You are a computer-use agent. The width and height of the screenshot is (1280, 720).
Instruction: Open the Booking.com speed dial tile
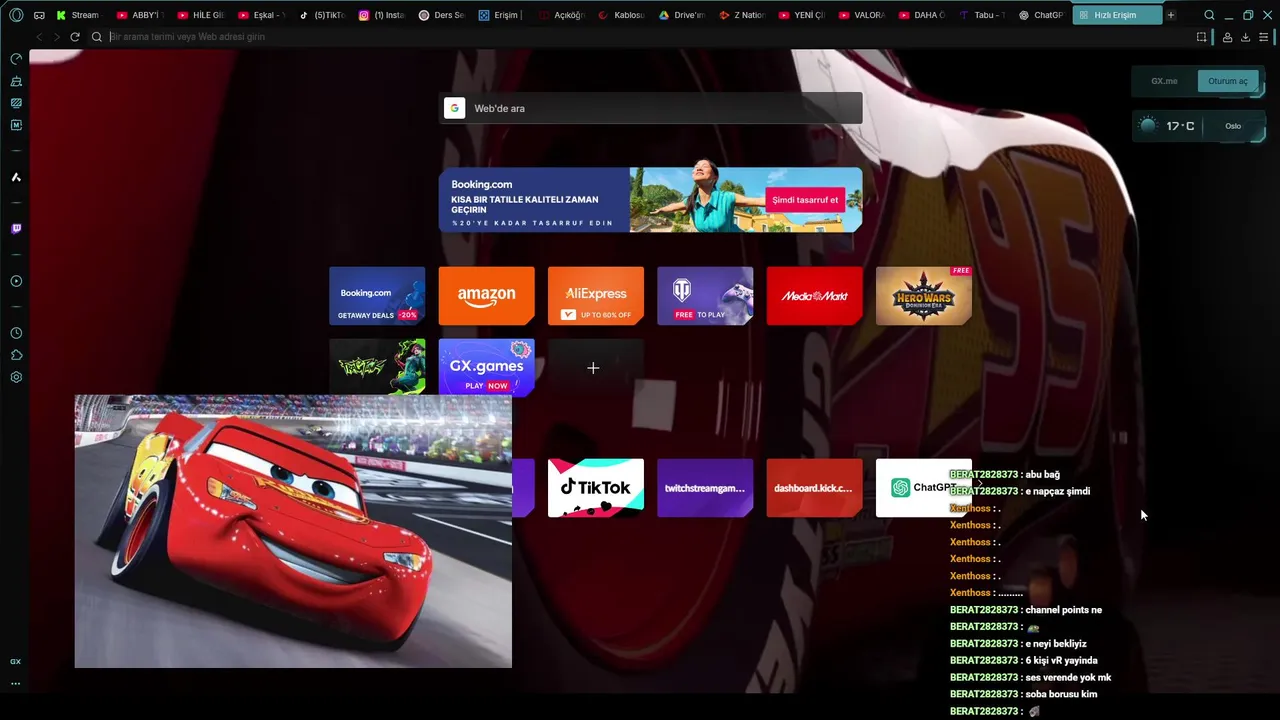coord(377,296)
